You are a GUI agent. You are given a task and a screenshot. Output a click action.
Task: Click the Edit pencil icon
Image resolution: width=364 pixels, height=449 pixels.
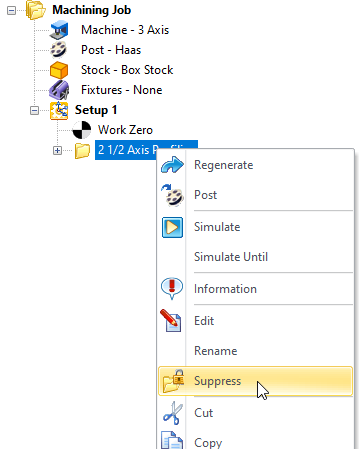point(171,320)
